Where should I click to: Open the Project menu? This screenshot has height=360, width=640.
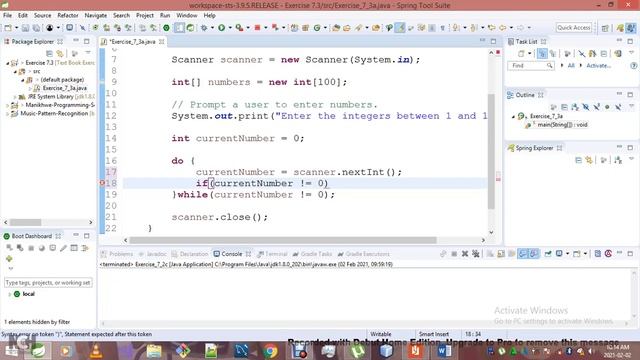click(x=144, y=15)
